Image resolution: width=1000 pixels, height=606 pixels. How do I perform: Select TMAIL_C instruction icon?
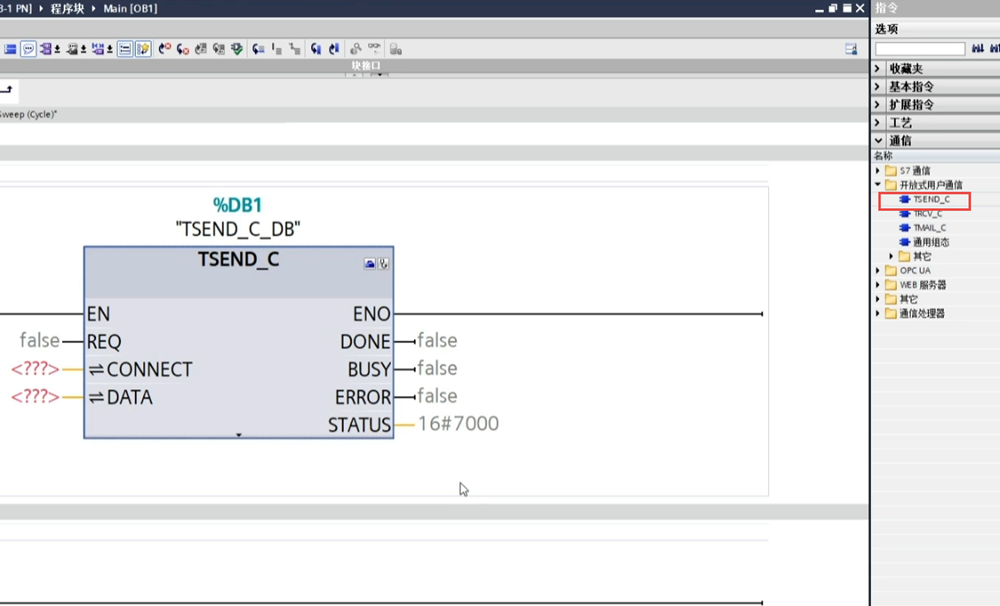pos(905,228)
